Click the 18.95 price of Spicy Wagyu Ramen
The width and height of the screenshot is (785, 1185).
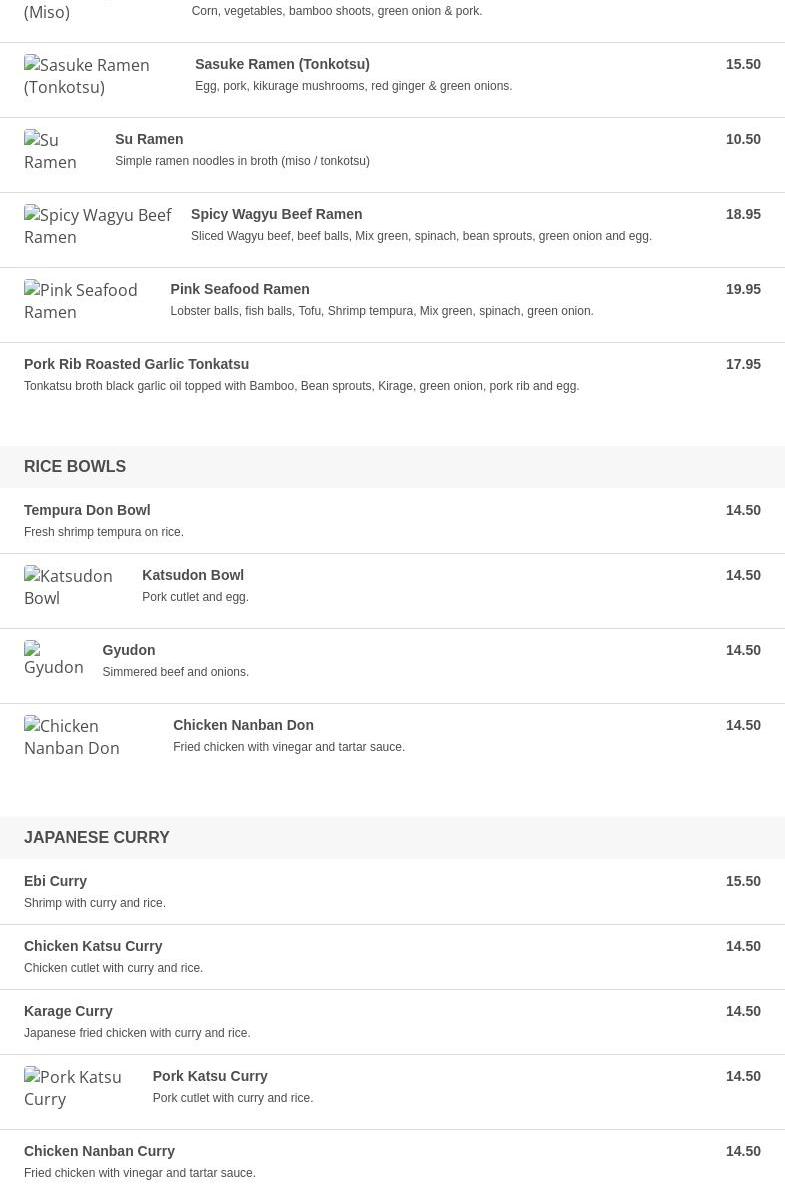coord(743,215)
